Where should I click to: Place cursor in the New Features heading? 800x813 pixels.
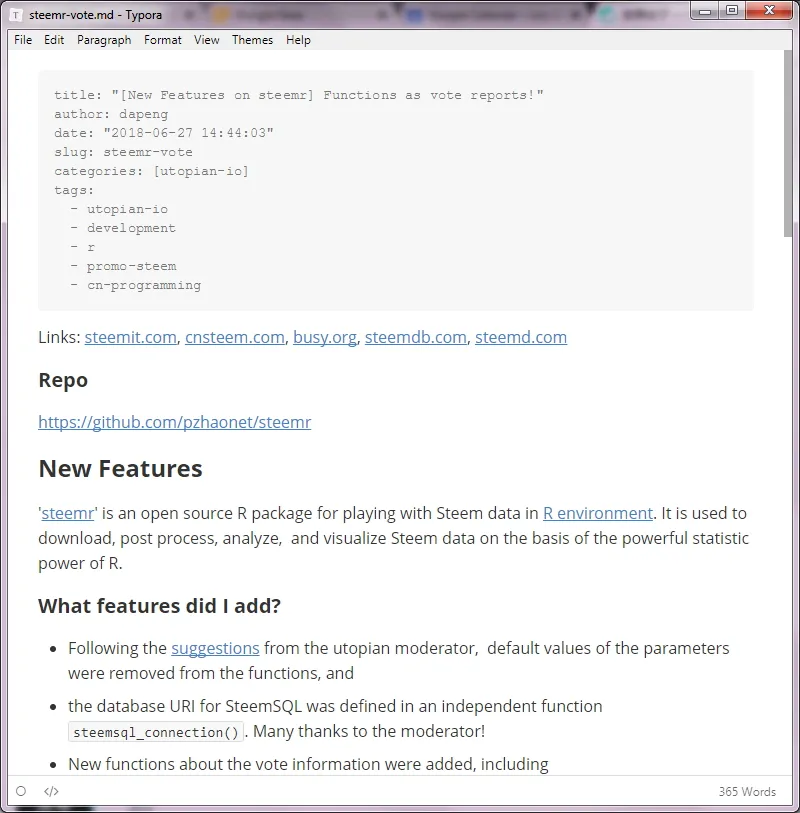120,469
